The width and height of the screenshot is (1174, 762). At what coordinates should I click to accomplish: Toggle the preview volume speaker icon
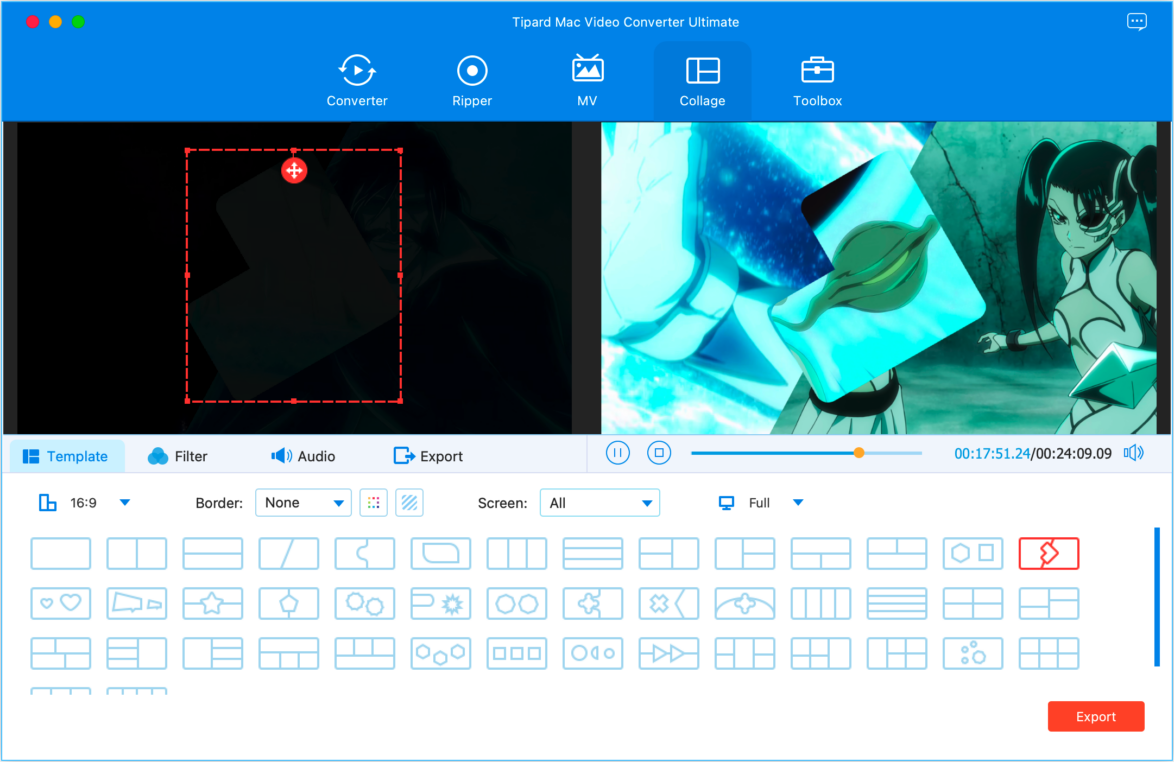1134,453
